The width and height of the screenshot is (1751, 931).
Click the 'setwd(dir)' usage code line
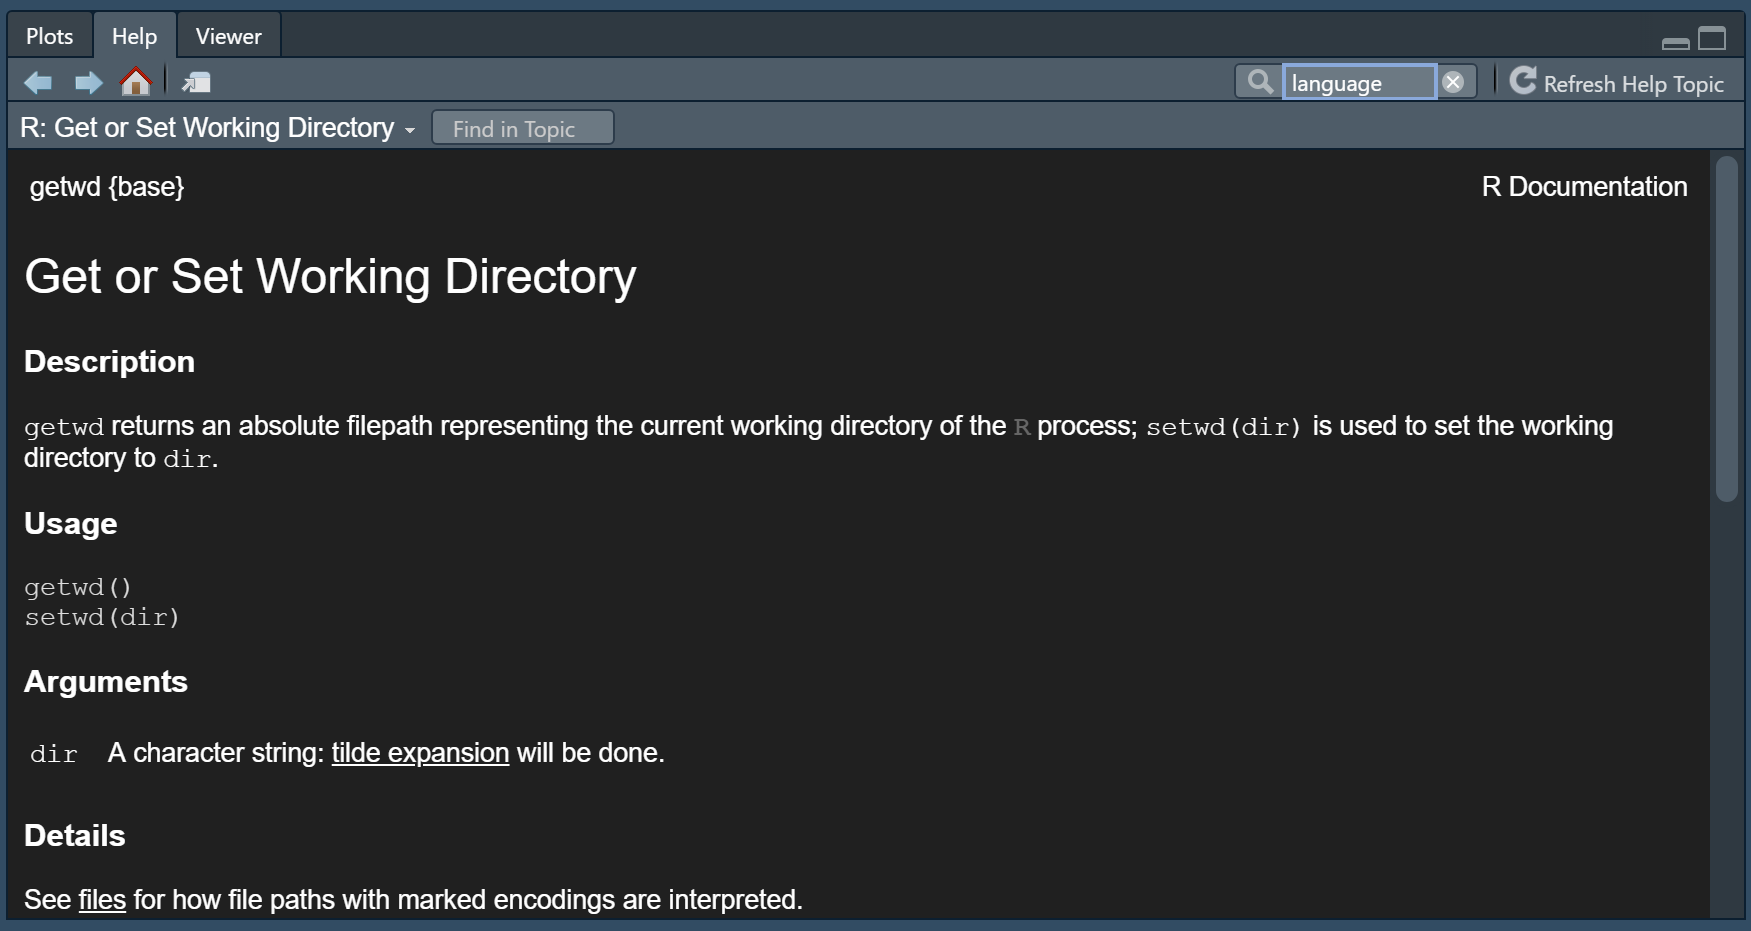point(102,617)
